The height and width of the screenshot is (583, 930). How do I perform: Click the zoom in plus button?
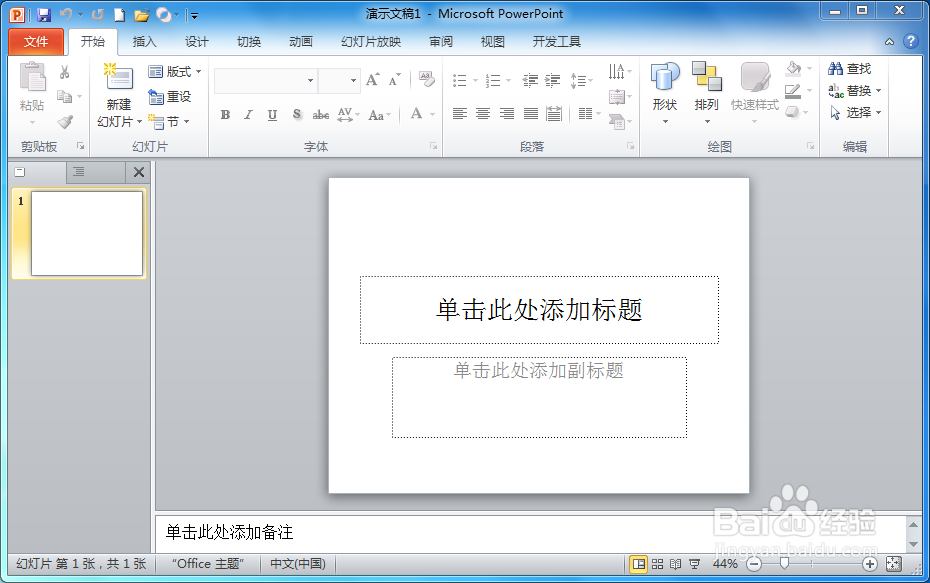coord(870,564)
